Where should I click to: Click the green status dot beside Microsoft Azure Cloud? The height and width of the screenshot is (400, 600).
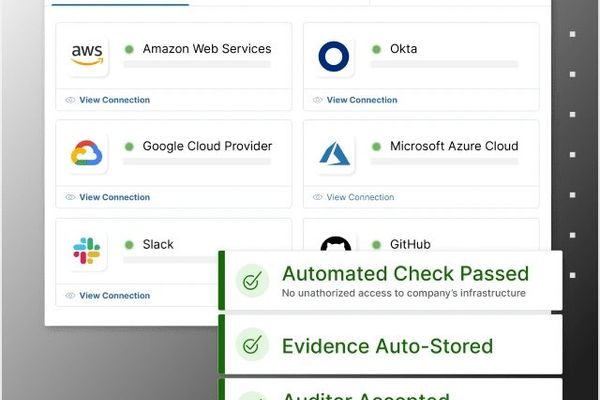[377, 146]
